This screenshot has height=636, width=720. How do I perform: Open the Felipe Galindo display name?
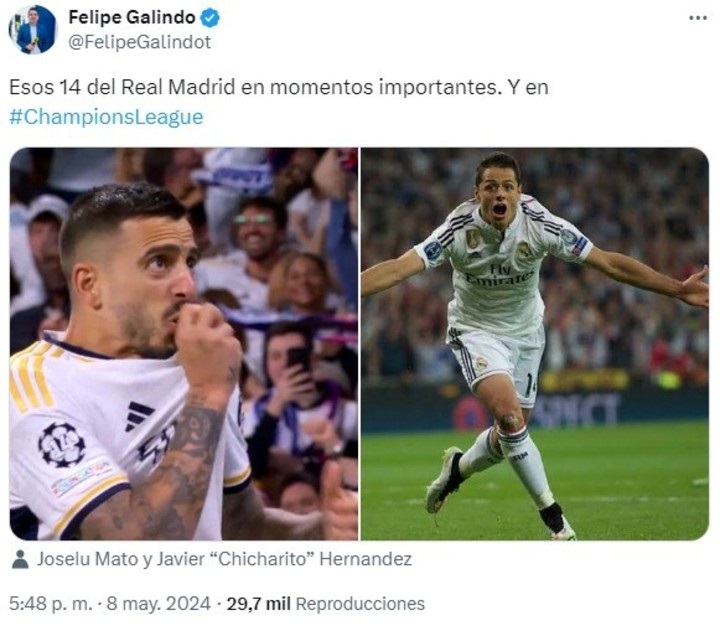tap(132, 18)
